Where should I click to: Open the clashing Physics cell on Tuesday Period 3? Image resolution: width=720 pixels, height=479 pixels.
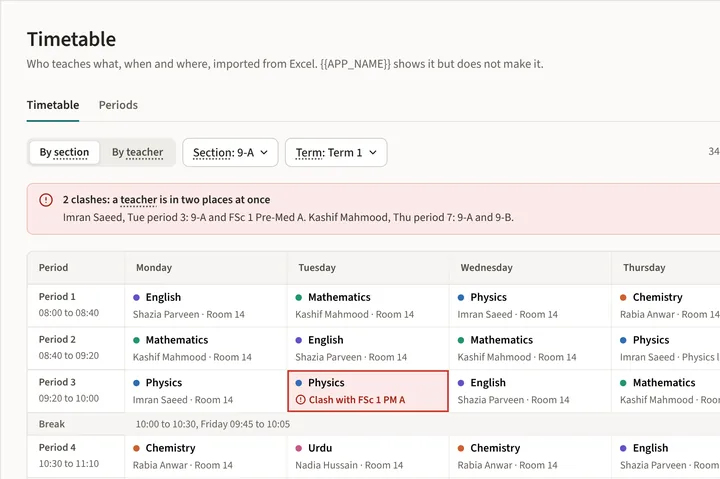point(368,391)
